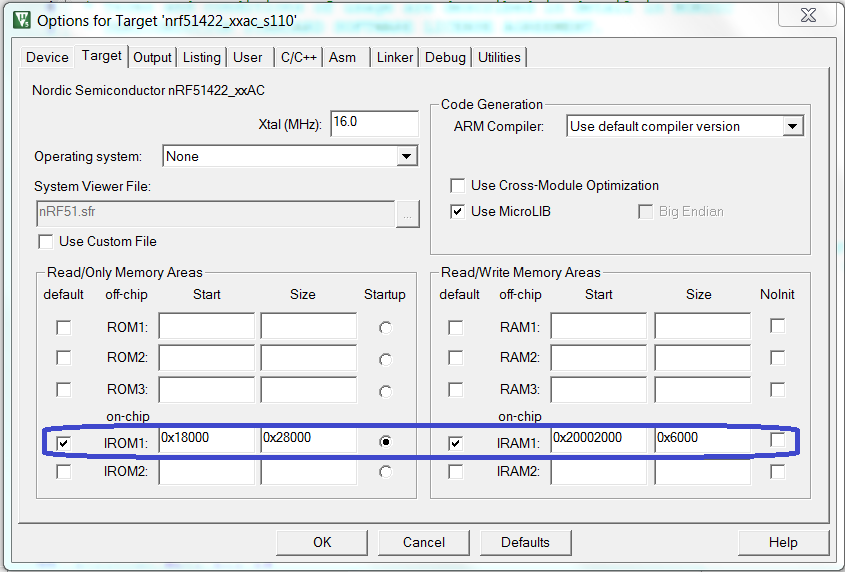Open the Output tab

click(152, 57)
